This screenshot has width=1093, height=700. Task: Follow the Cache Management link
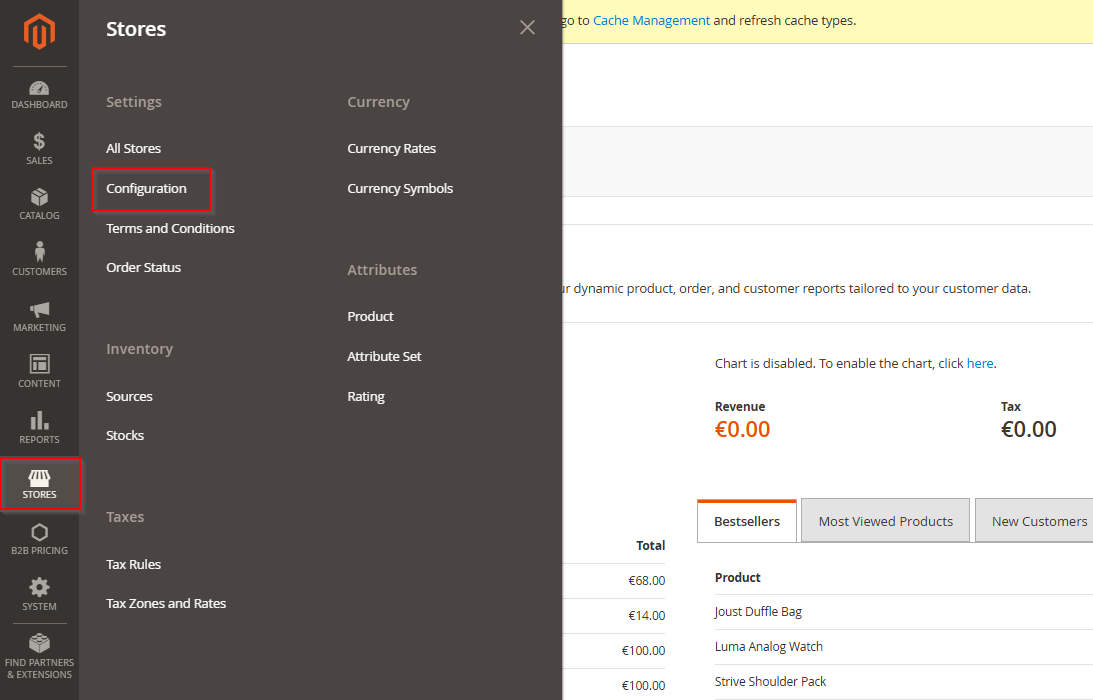651,20
